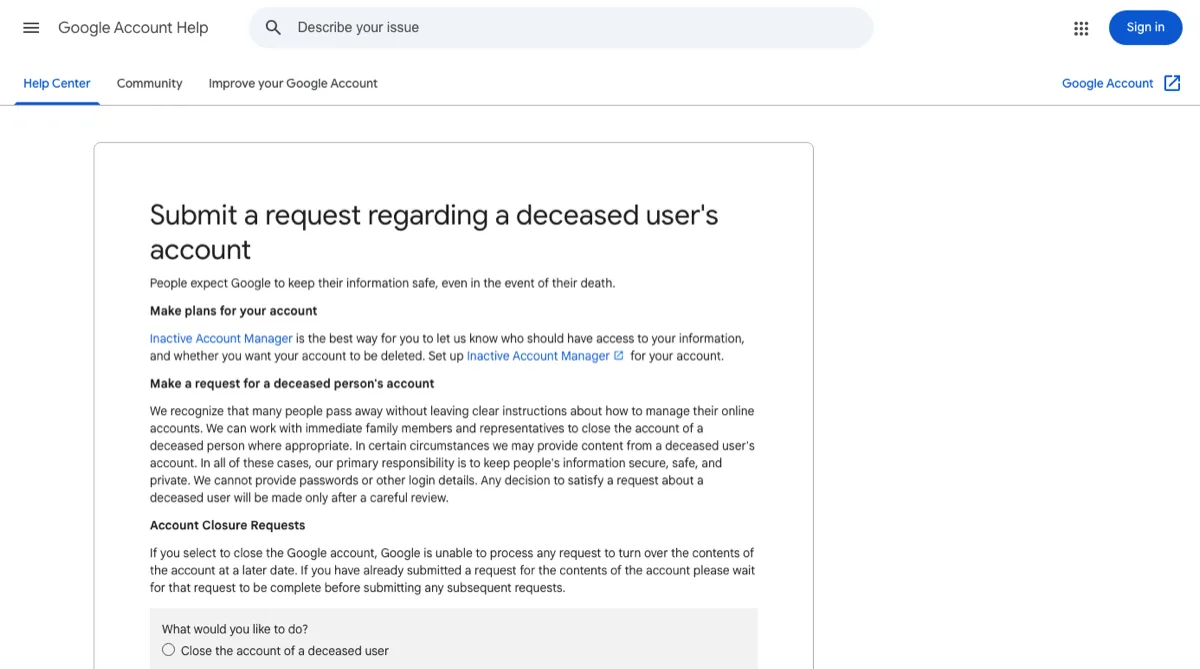
Task: Switch to the Community tab
Action: 149,83
